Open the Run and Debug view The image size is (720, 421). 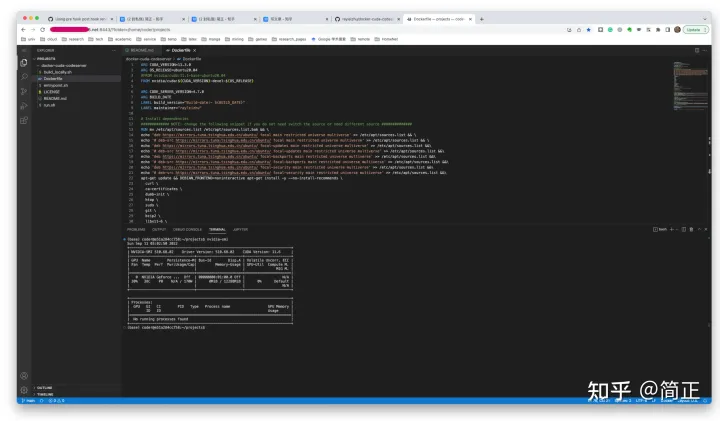click(24, 104)
